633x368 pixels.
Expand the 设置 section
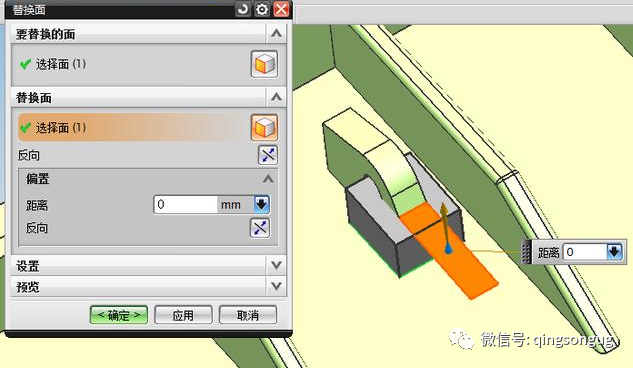click(x=277, y=265)
